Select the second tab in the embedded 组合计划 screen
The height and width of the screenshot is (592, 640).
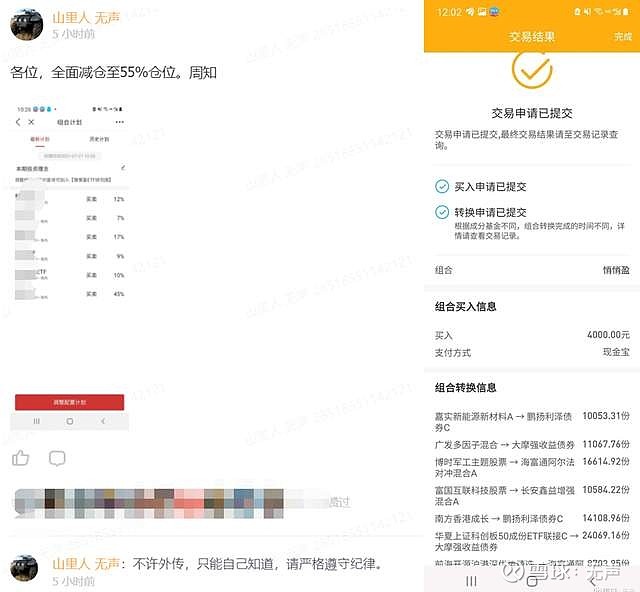[99, 139]
